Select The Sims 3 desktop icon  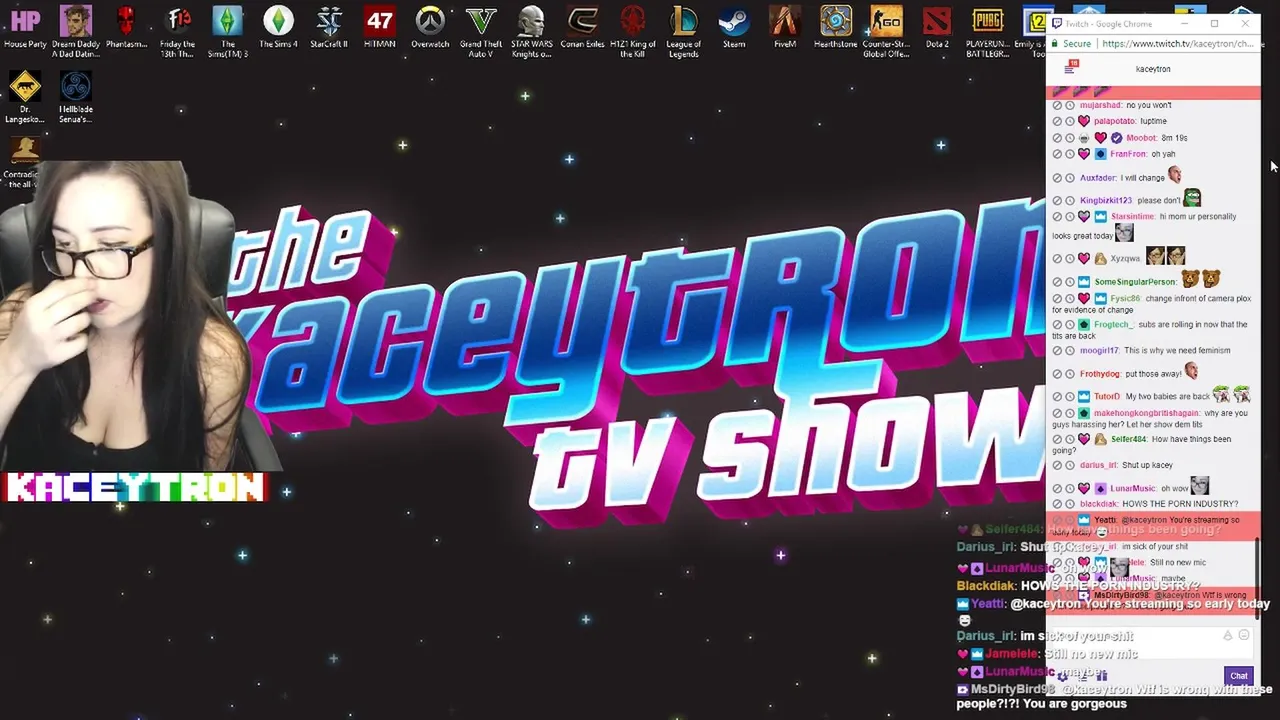(228, 32)
